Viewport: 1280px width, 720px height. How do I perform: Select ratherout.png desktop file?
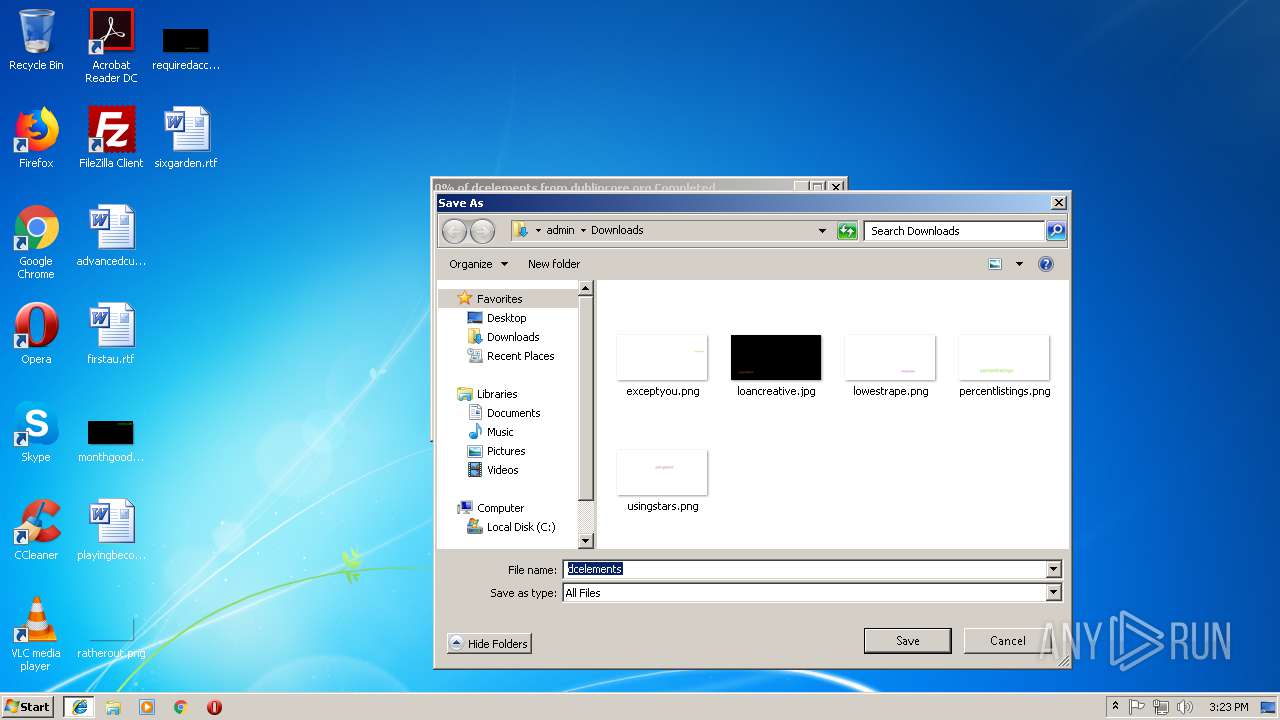111,640
